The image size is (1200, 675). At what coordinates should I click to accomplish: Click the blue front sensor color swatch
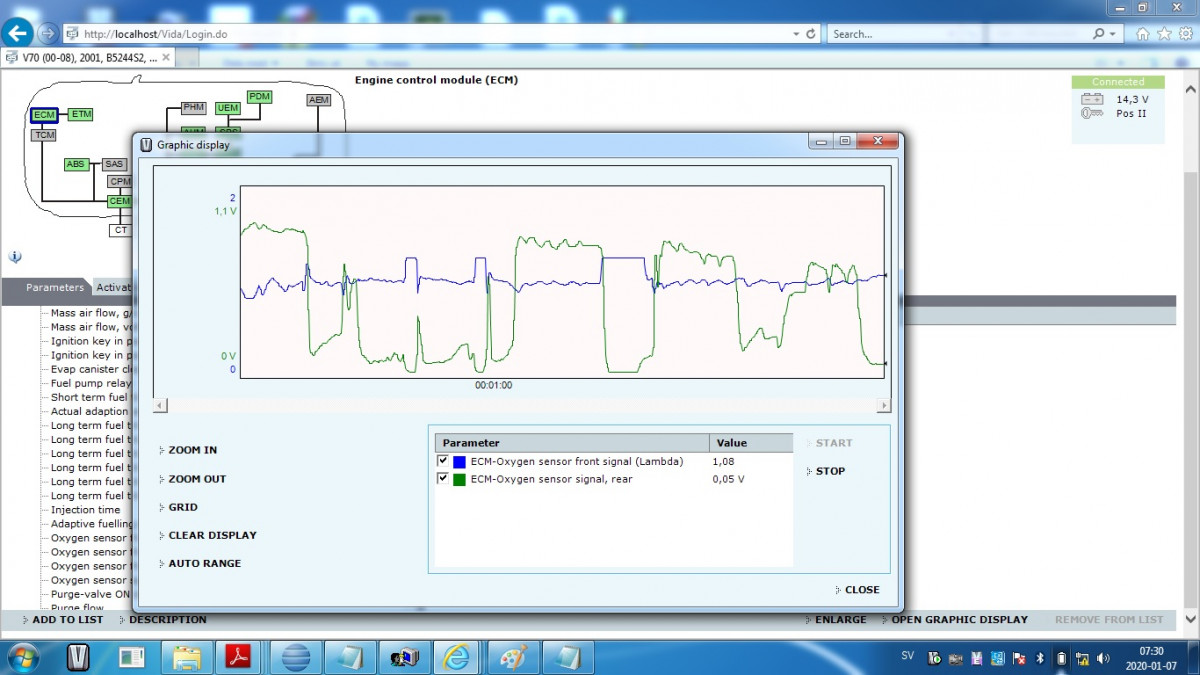click(460, 462)
